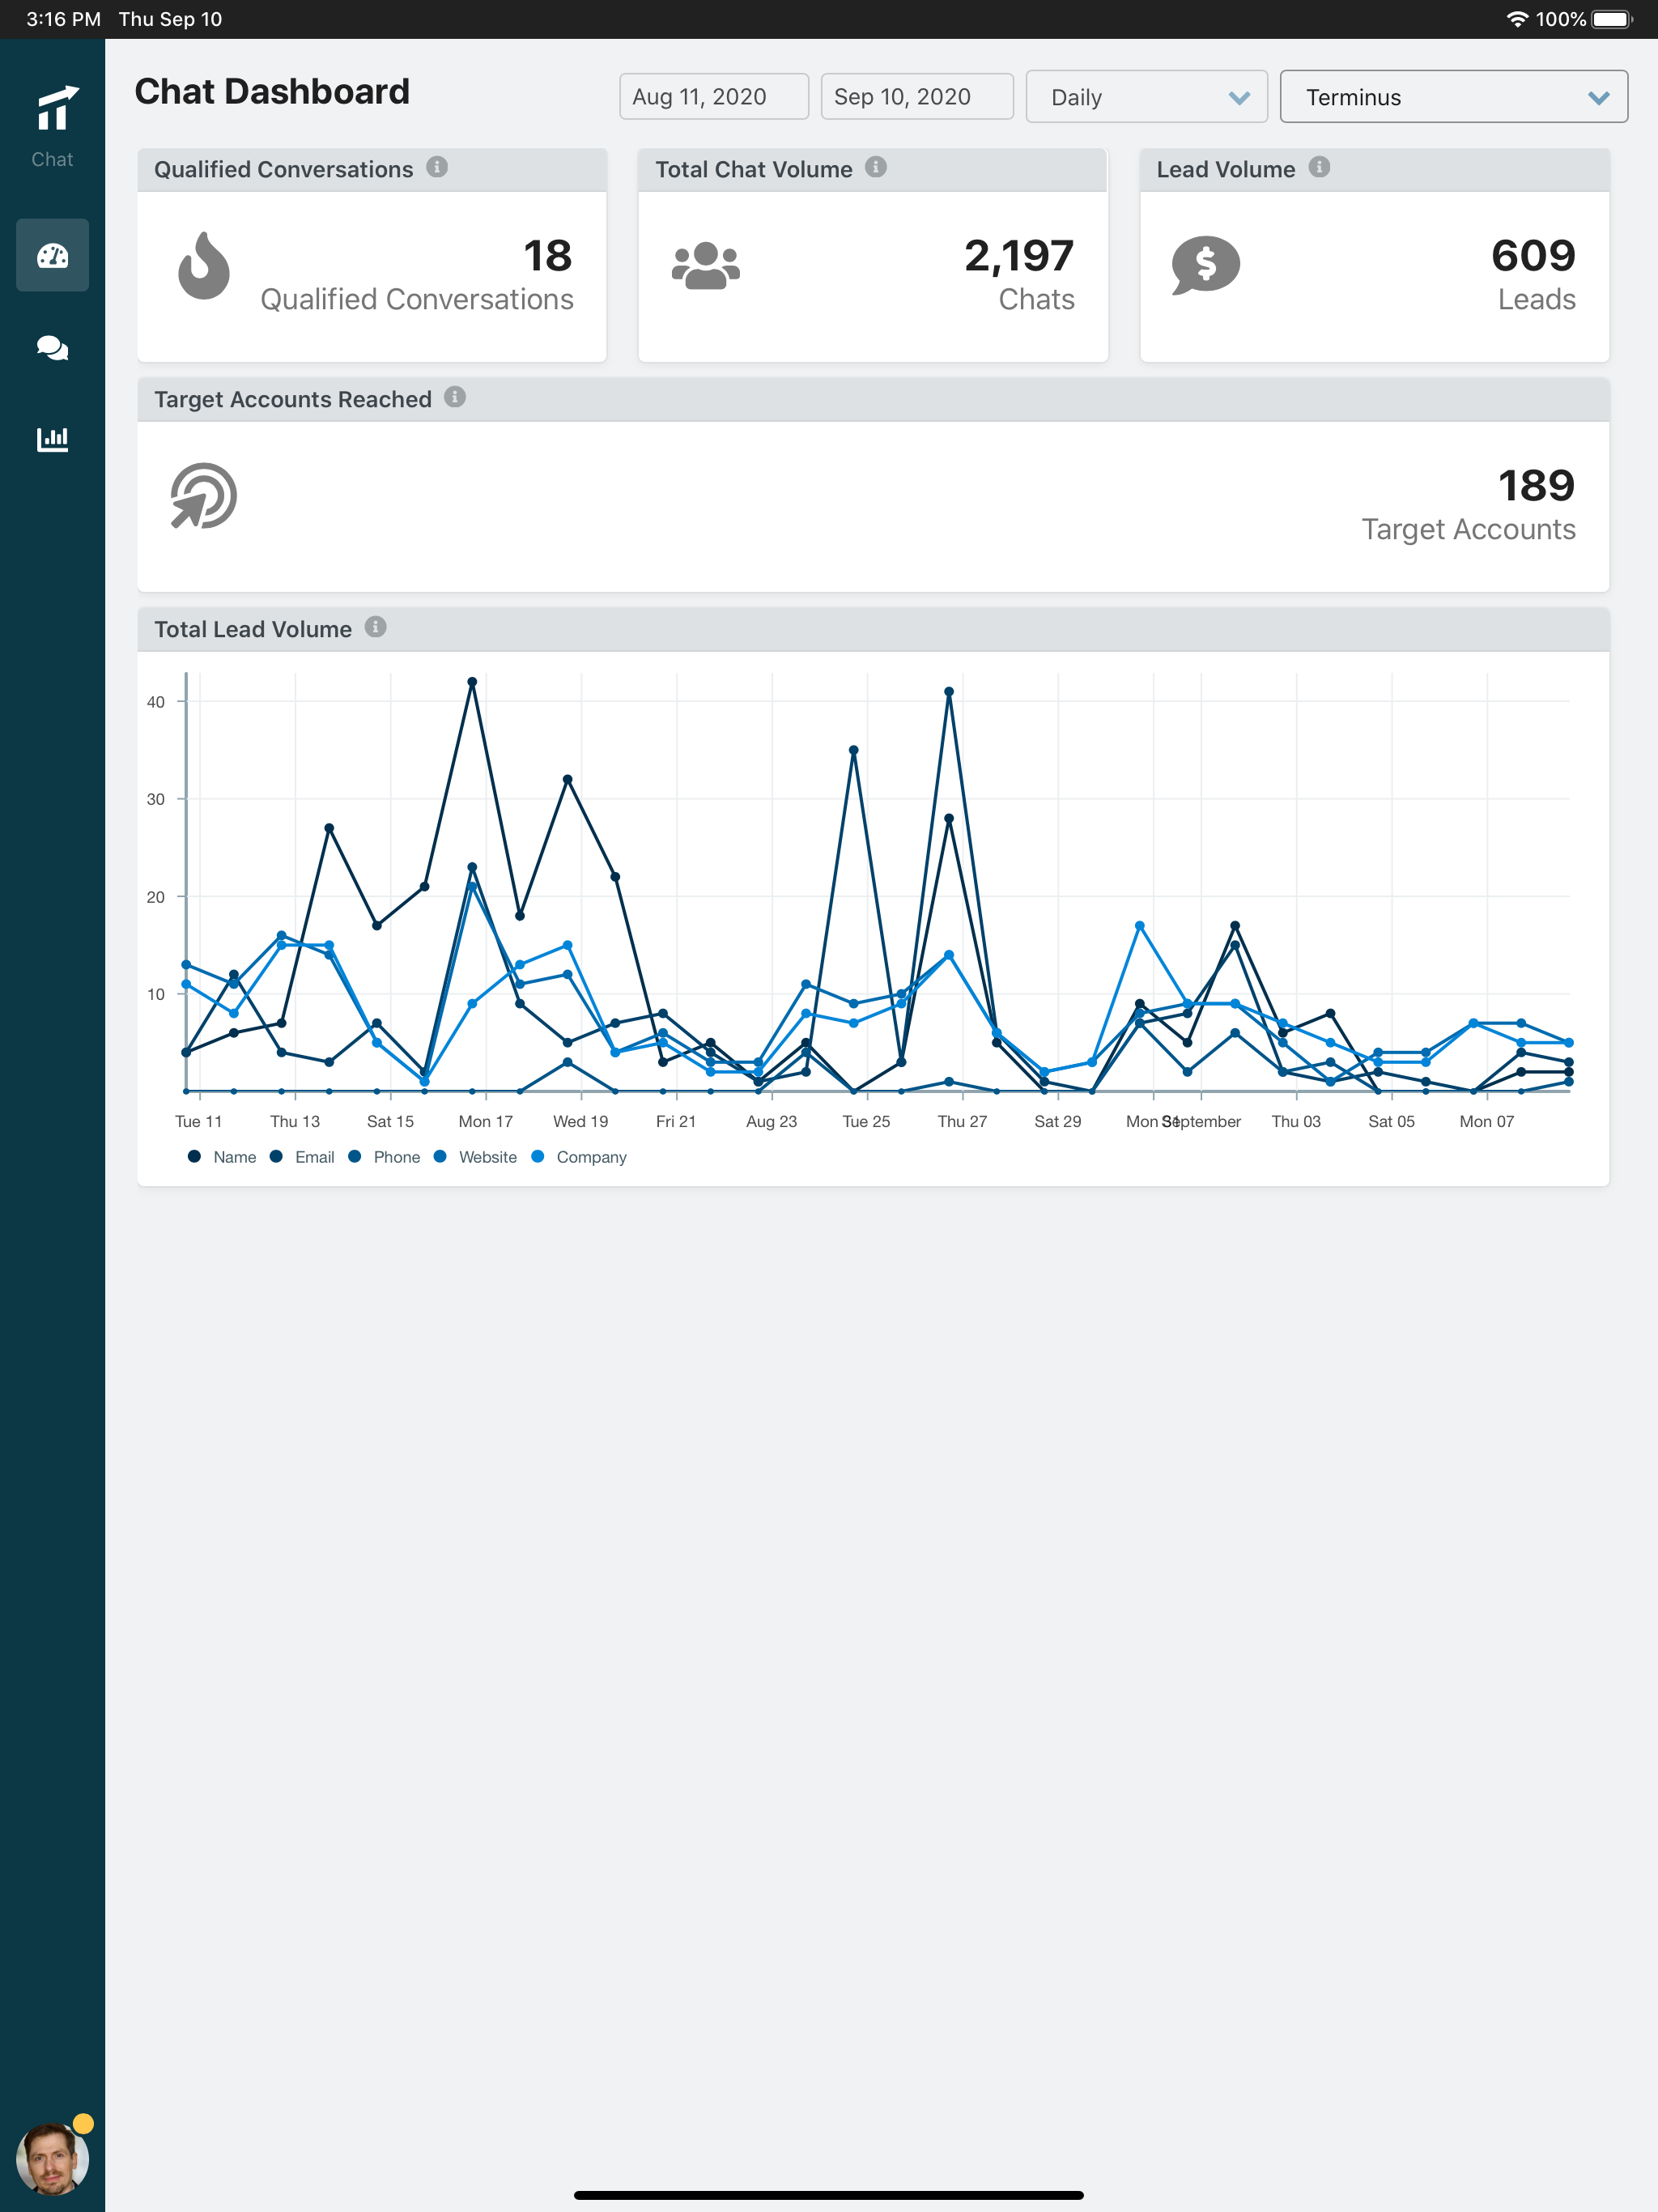
Task: Click the Aug 11, 2020 start date field
Action: pos(713,97)
